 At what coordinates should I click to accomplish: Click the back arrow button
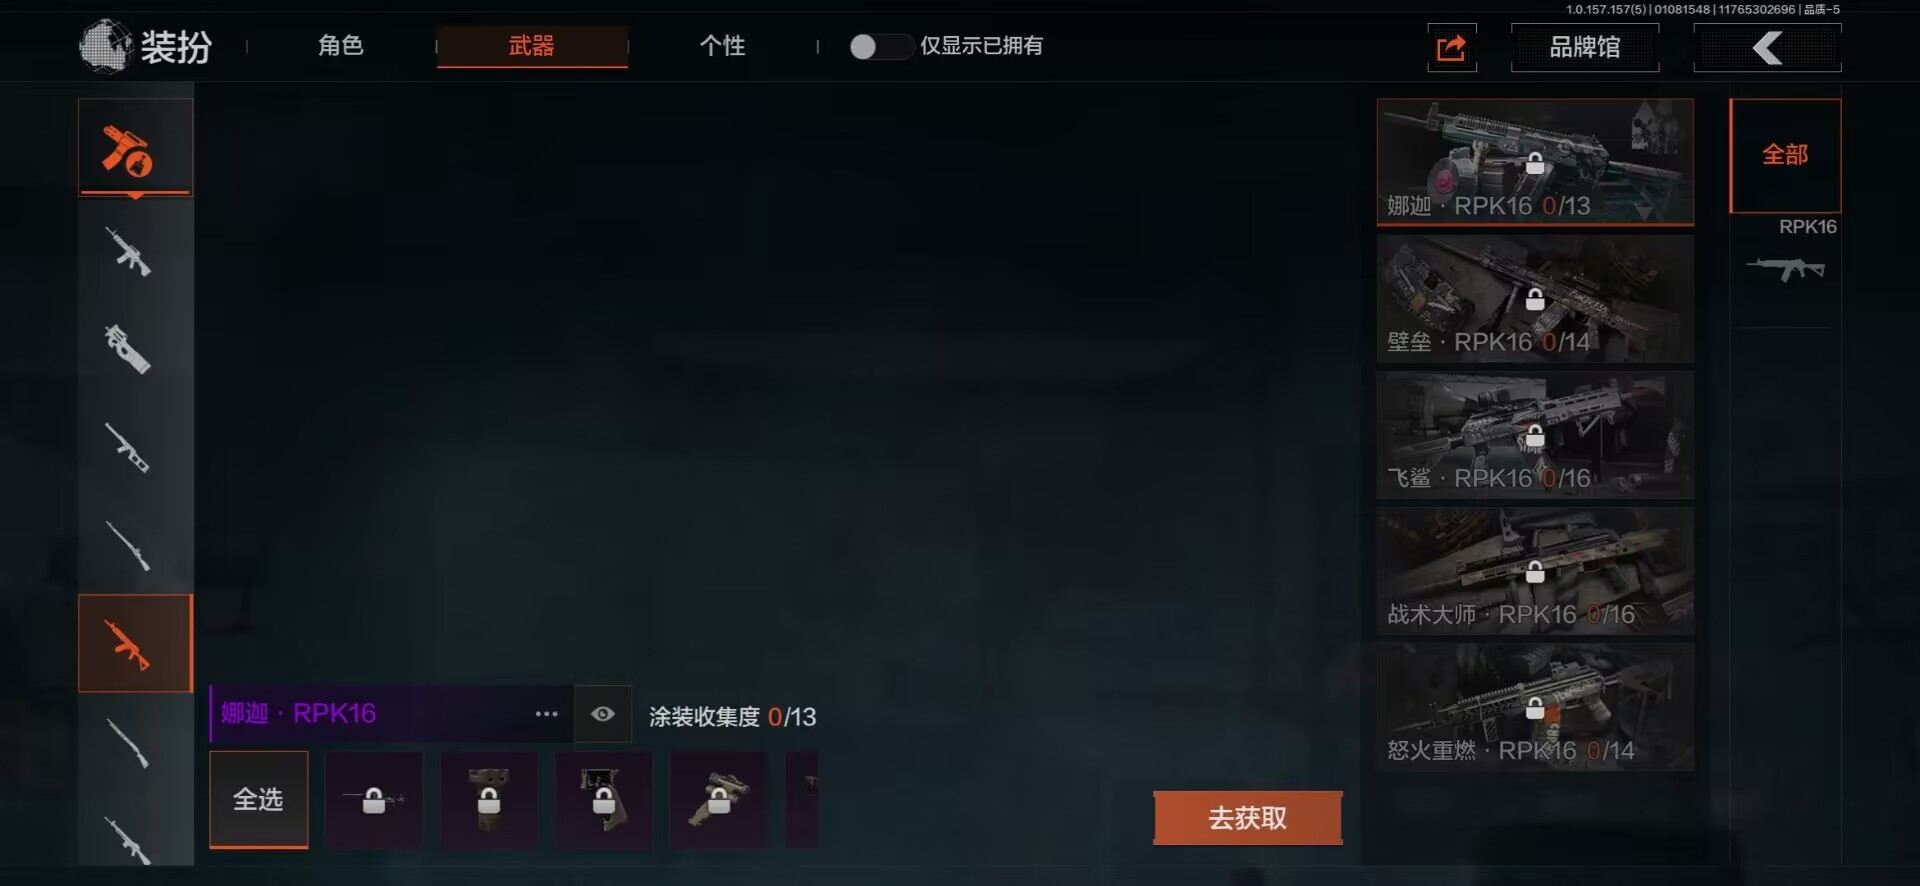click(x=1767, y=47)
